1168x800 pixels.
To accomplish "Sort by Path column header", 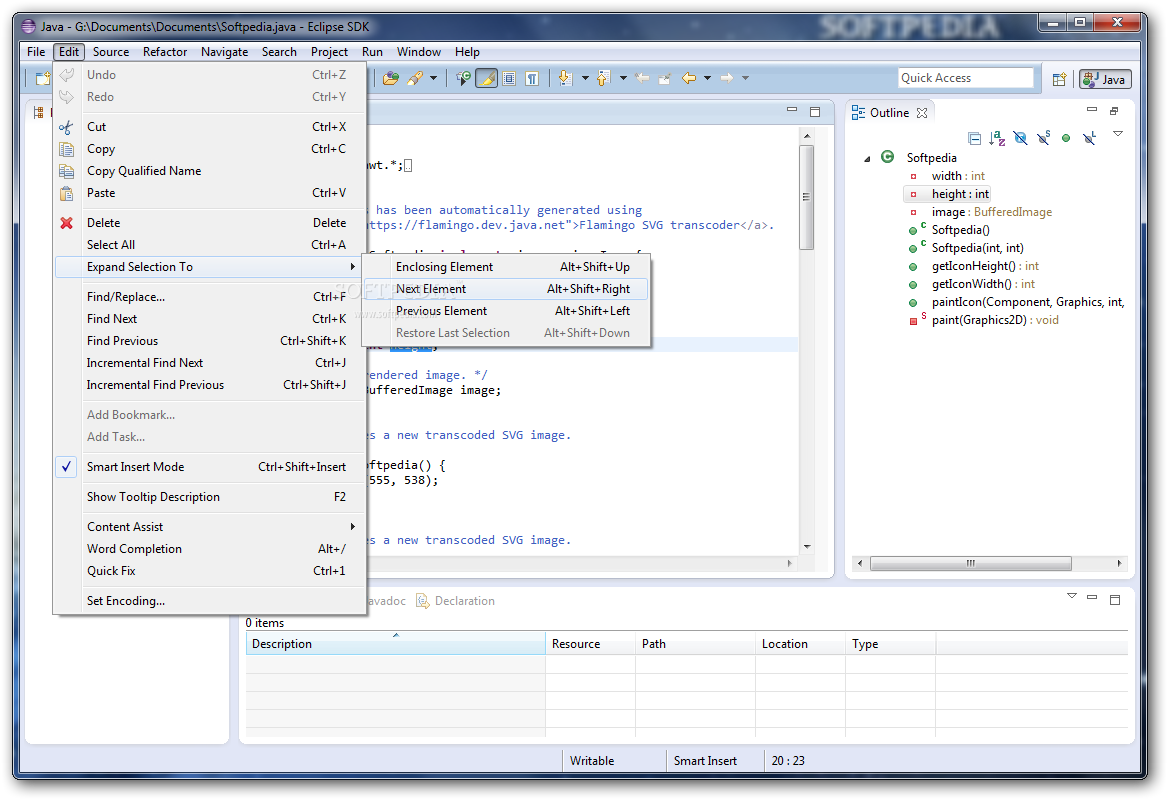I will coord(696,644).
